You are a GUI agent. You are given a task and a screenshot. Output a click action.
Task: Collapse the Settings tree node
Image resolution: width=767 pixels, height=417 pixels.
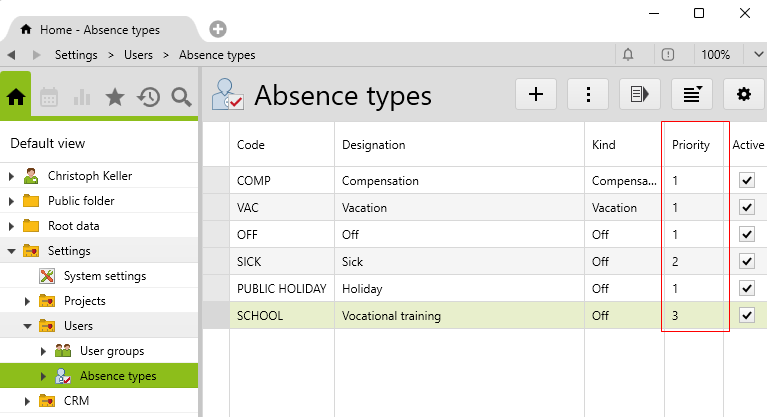click(12, 251)
